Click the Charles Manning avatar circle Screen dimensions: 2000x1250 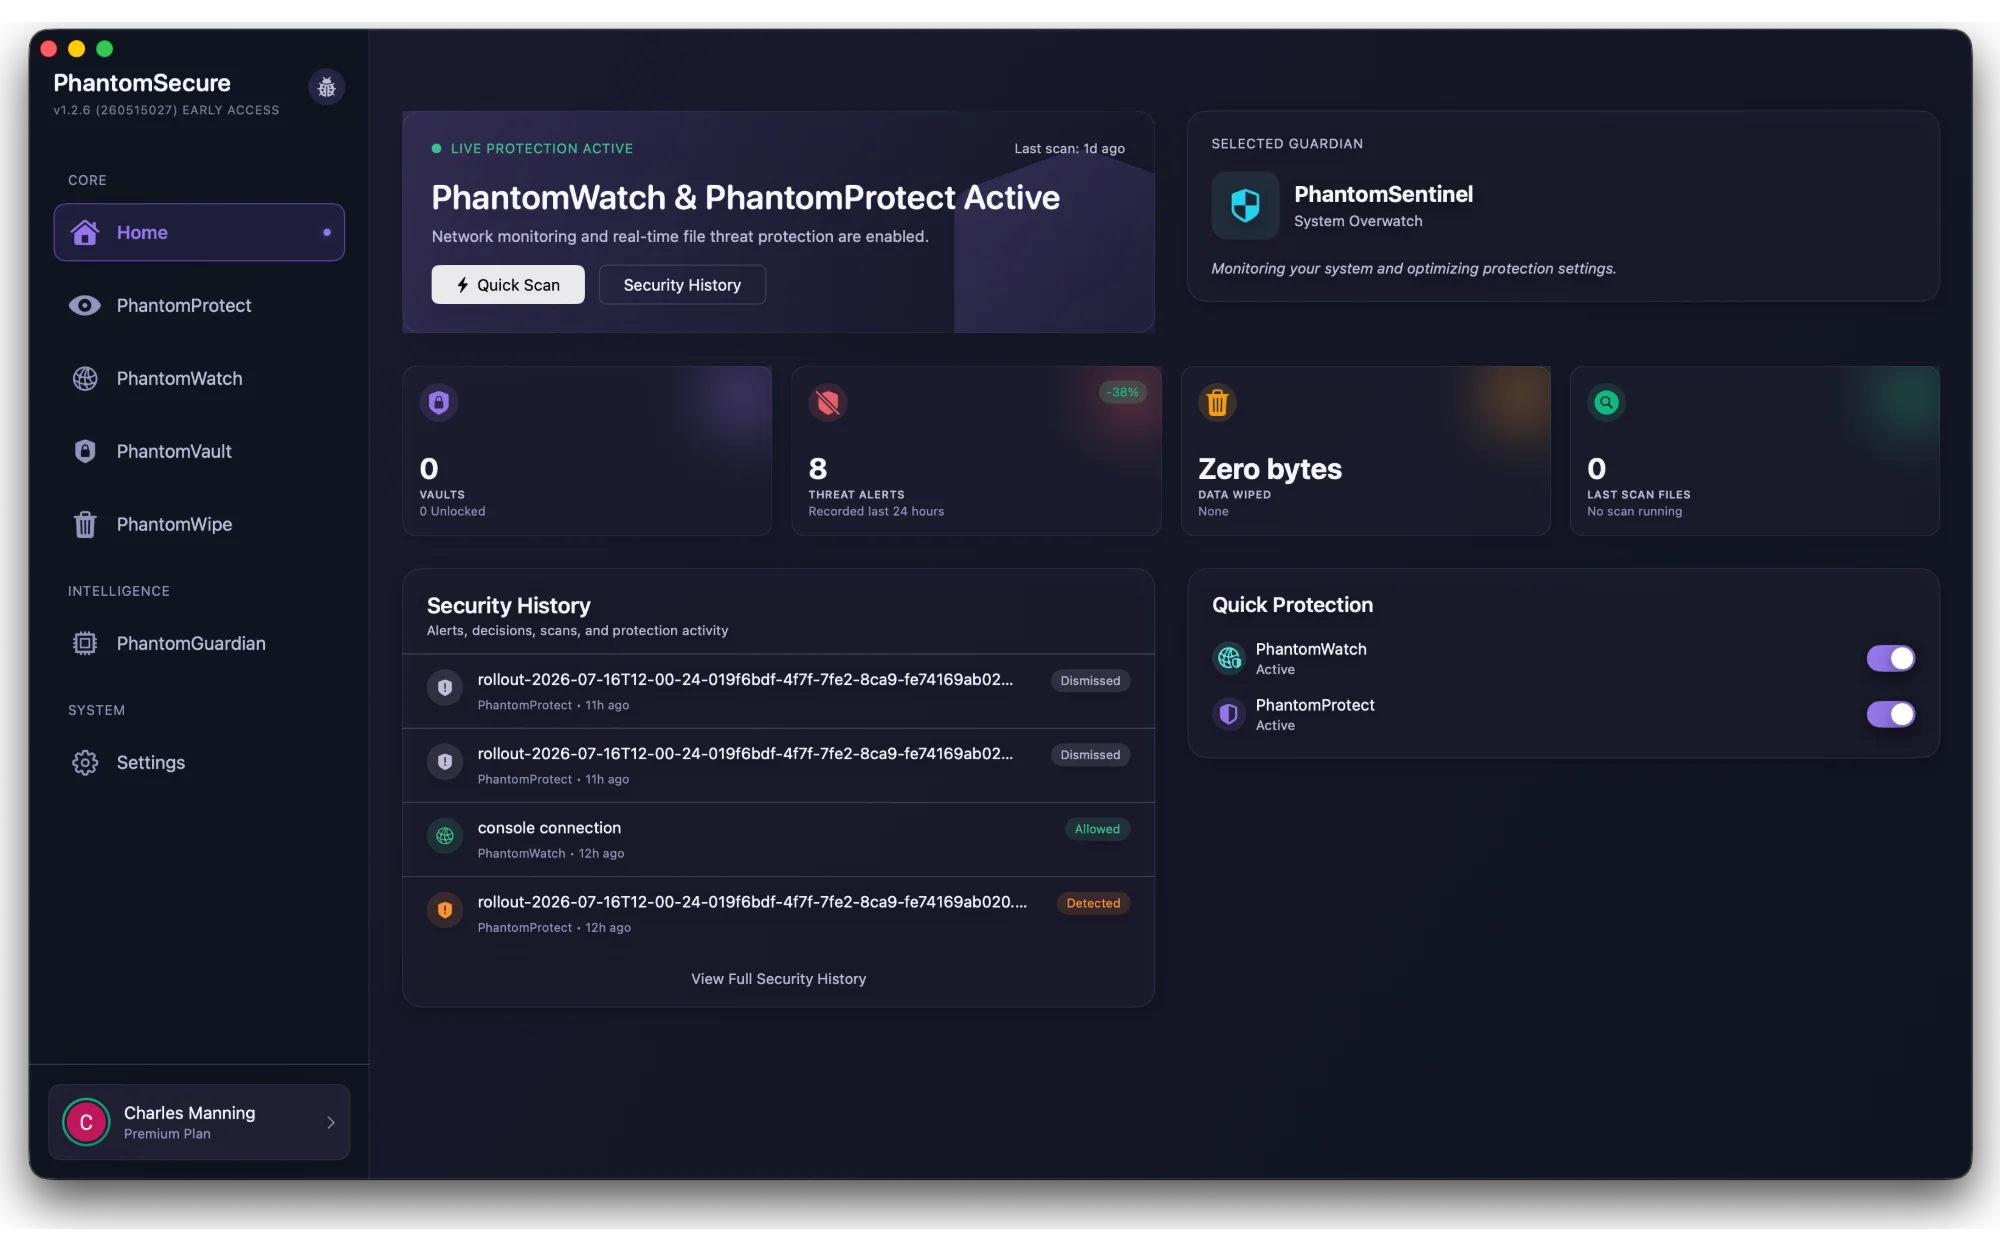pyautogui.click(x=86, y=1122)
